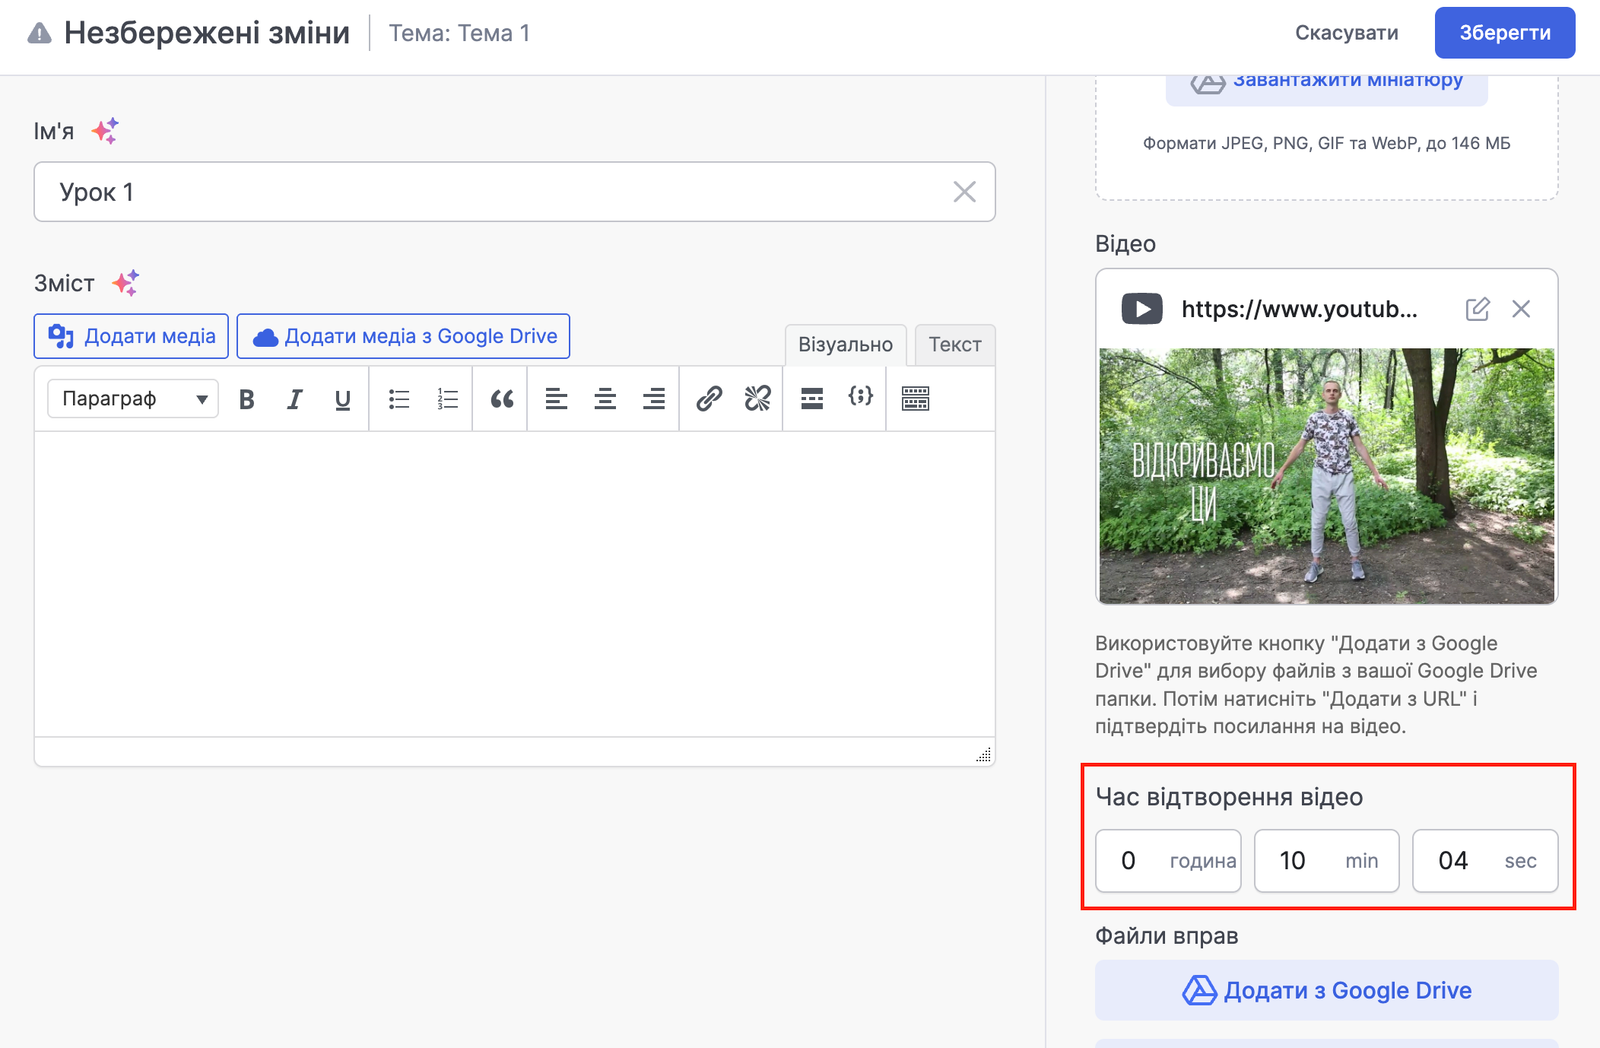This screenshot has width=1600, height=1048.
Task: Apply italic formatting in editor
Action: tap(294, 399)
